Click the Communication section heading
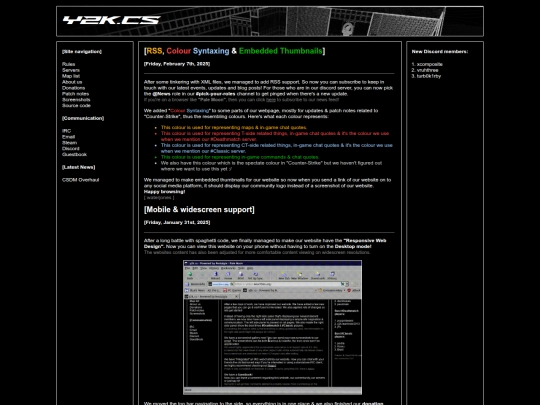Viewport: 540px width, 405px height. 83,118
